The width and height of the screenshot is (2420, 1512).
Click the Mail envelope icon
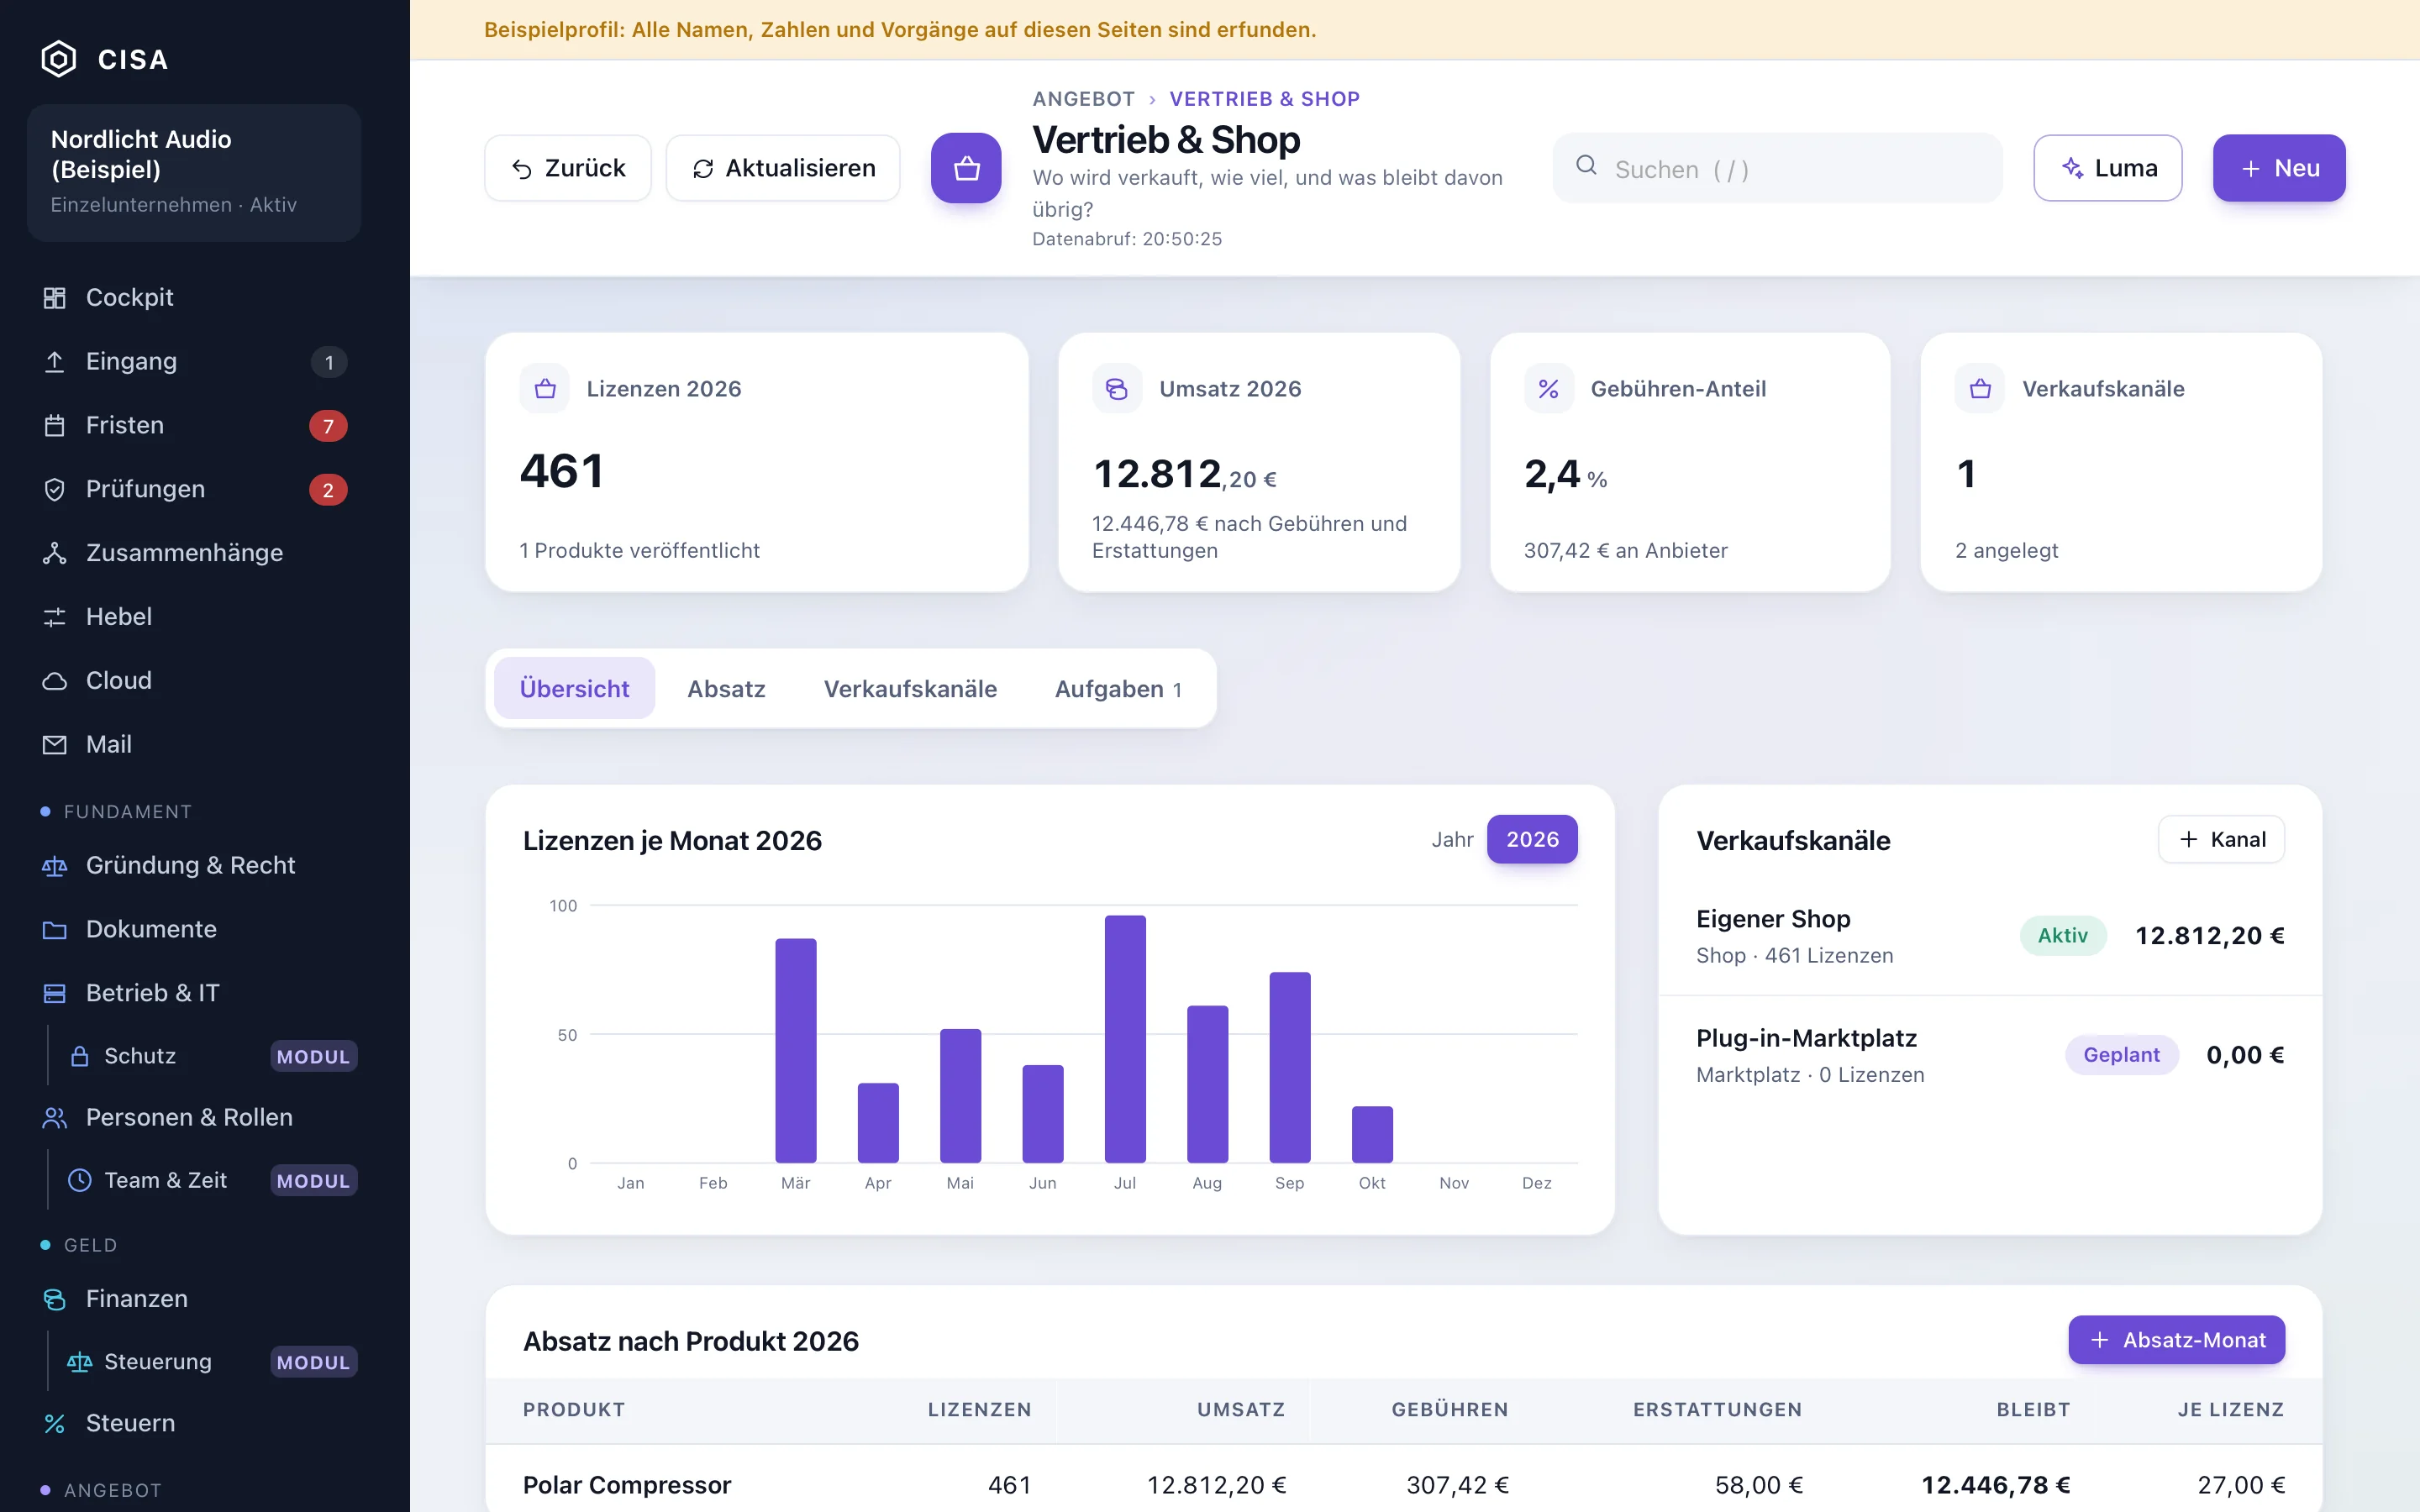click(x=54, y=745)
